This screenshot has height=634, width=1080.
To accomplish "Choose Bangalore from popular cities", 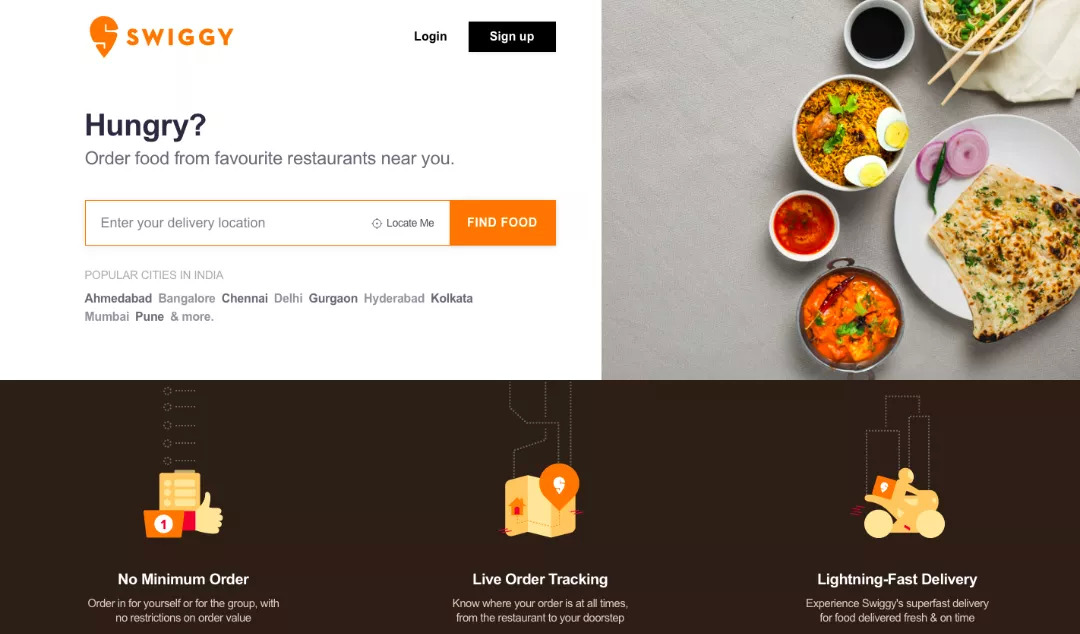I will tap(187, 298).
